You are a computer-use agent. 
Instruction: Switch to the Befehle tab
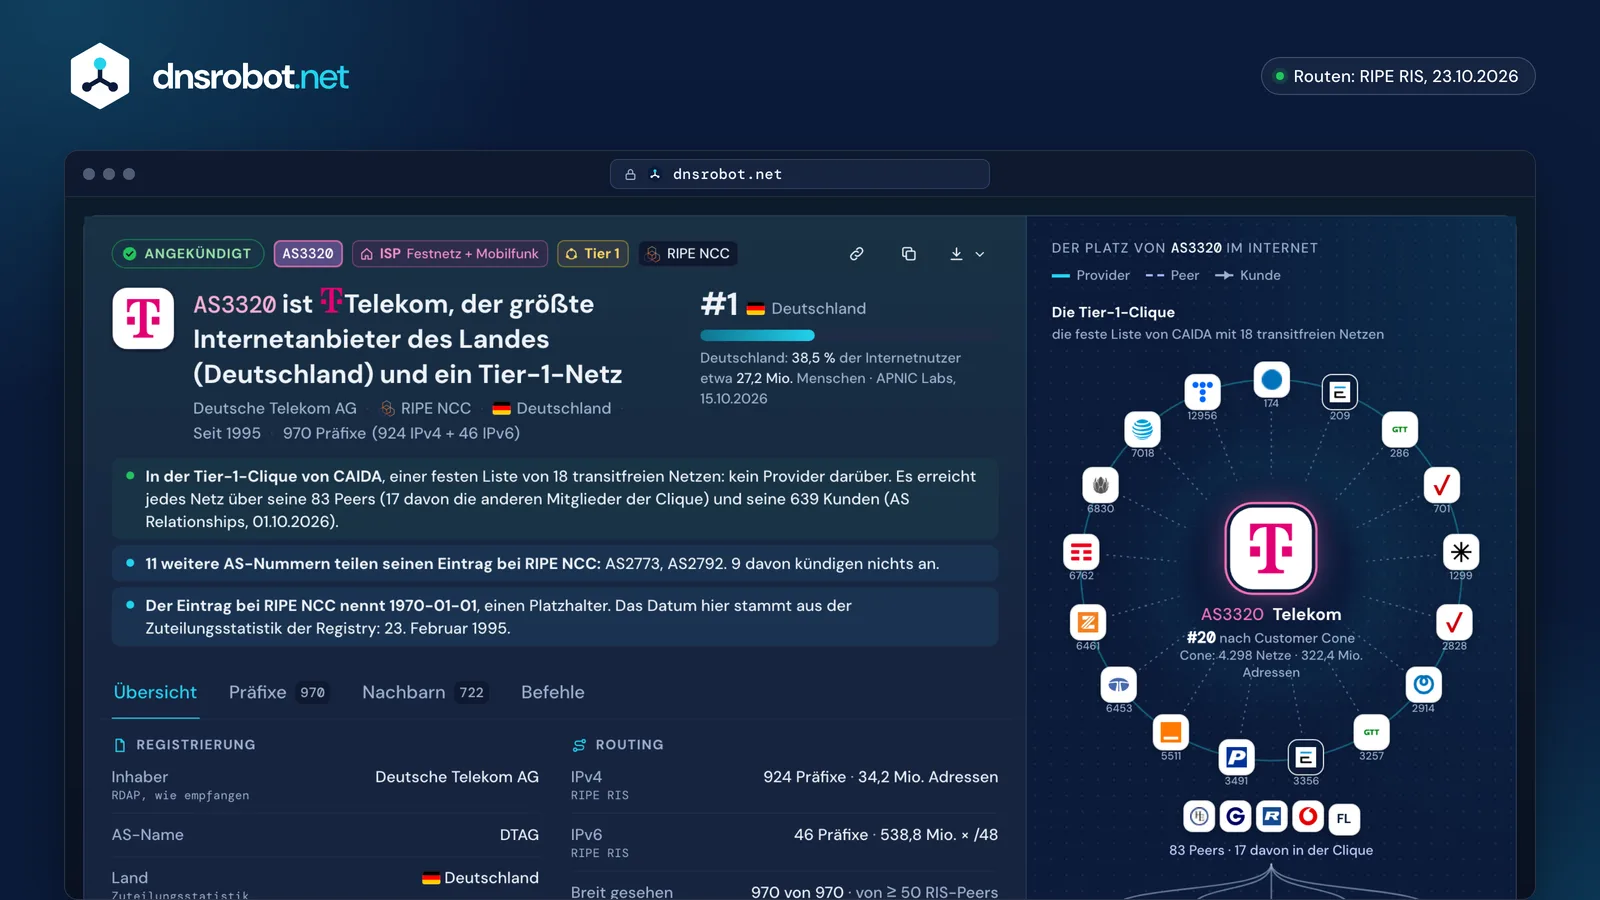coord(553,692)
